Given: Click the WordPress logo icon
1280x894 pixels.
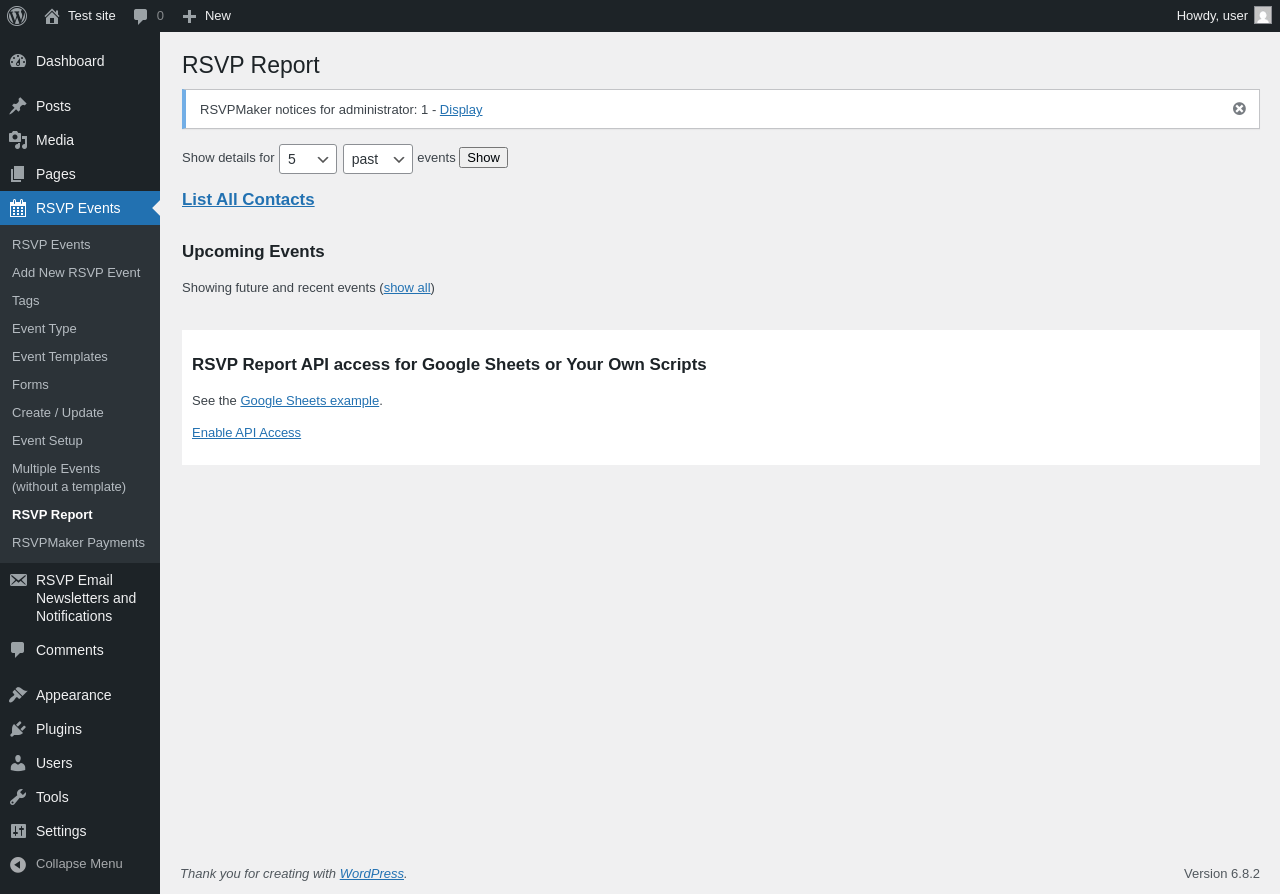Looking at the screenshot, I should tap(17, 16).
